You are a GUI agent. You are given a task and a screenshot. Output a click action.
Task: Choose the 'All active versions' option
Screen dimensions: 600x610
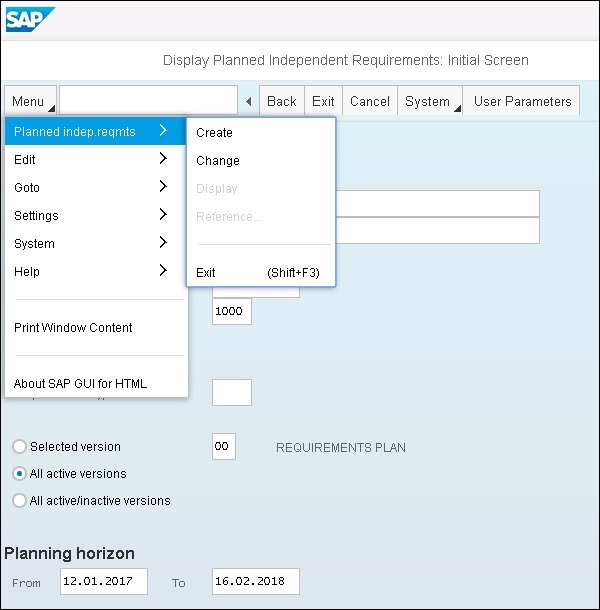pyautogui.click(x=19, y=474)
